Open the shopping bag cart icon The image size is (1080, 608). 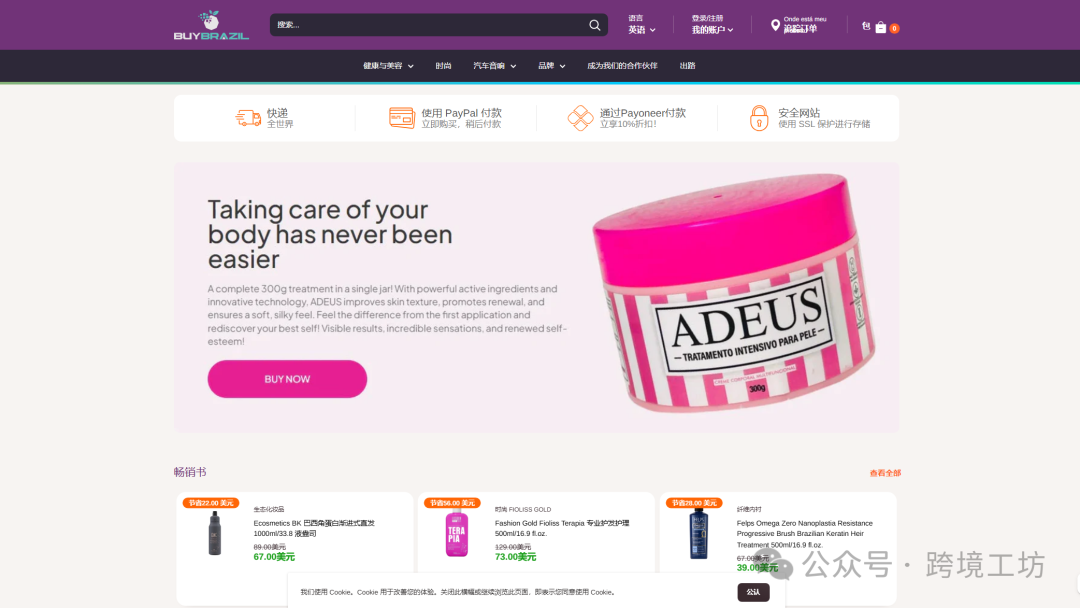(880, 28)
